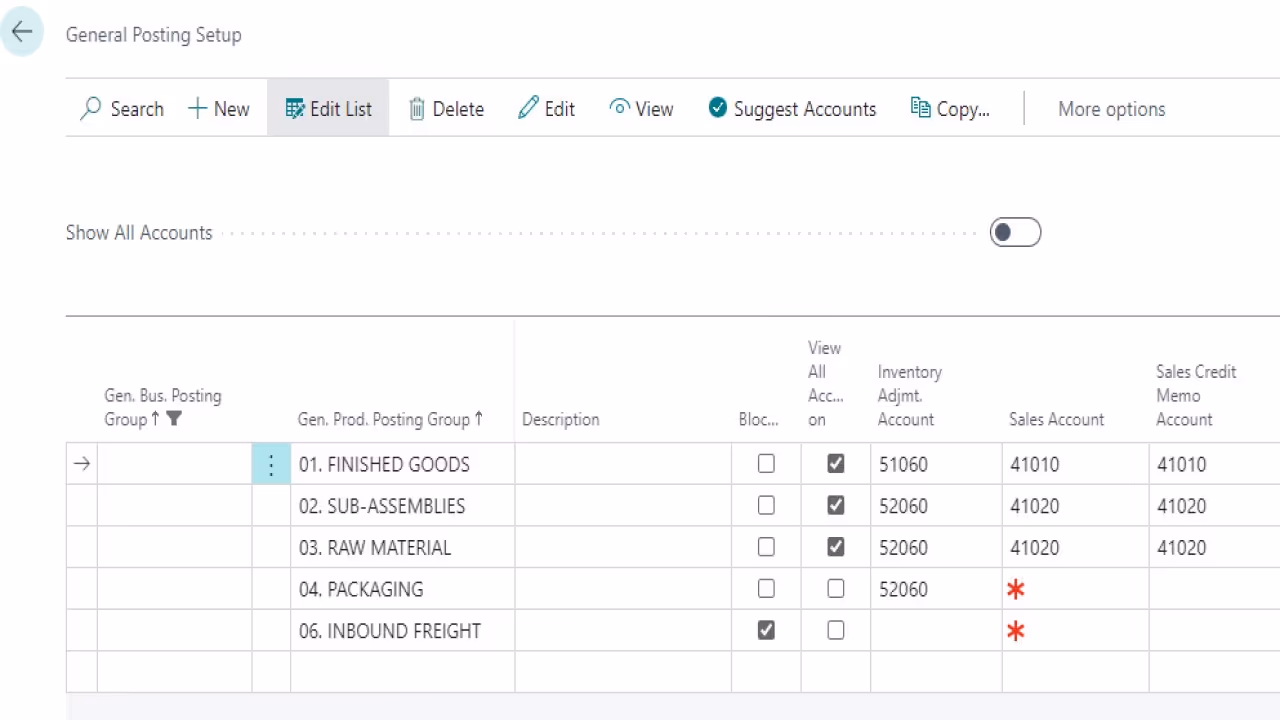
Task: Check View All Accounts for 04. PACKAGING
Action: pyautogui.click(x=836, y=589)
